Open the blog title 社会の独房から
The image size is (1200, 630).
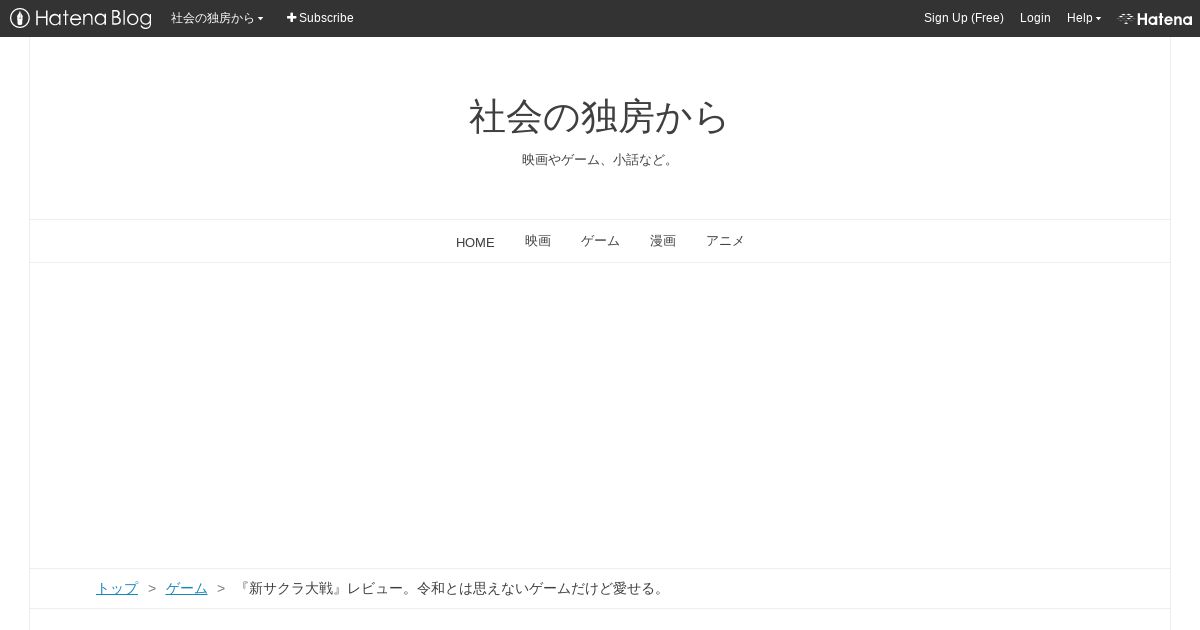point(599,117)
